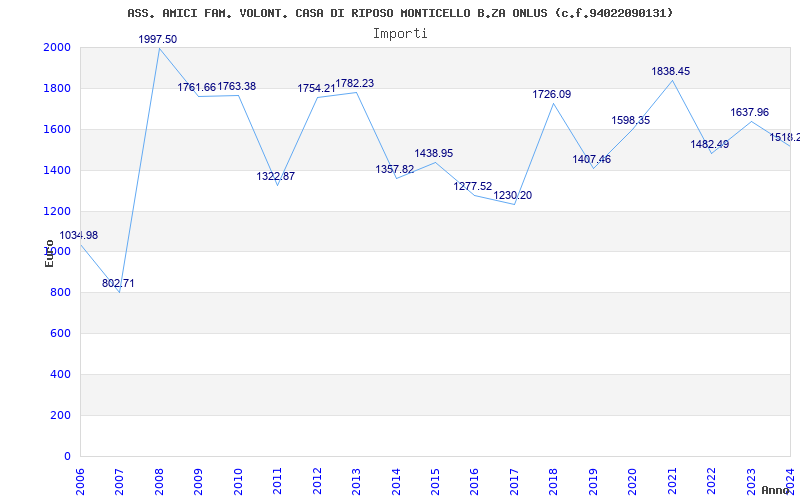The width and height of the screenshot is (800, 500).
Task: Select year 2012 on the x-axis
Action: [x=317, y=479]
